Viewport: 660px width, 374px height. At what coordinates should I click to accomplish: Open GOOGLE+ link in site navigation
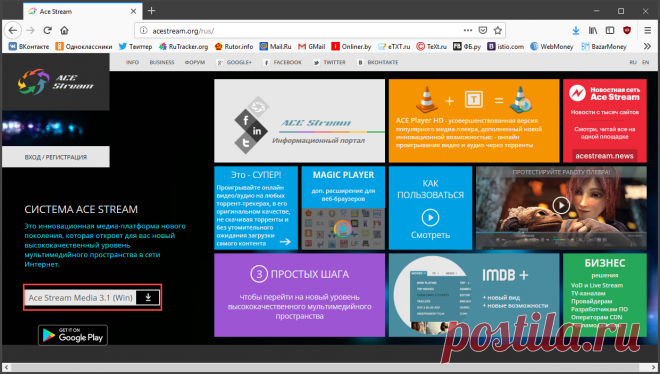234,62
